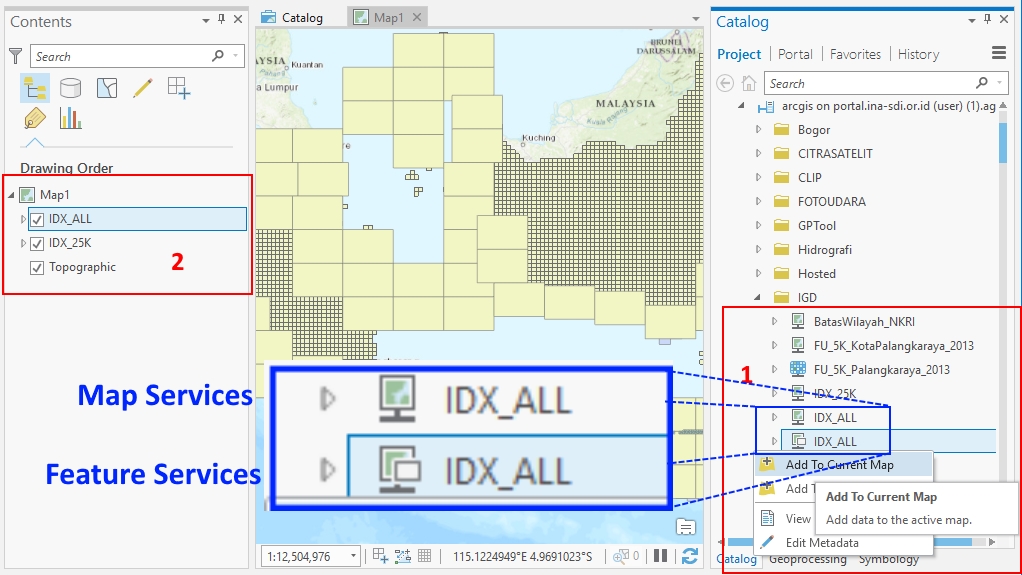
Task: Collapse the IGD folder
Action: pos(757,297)
